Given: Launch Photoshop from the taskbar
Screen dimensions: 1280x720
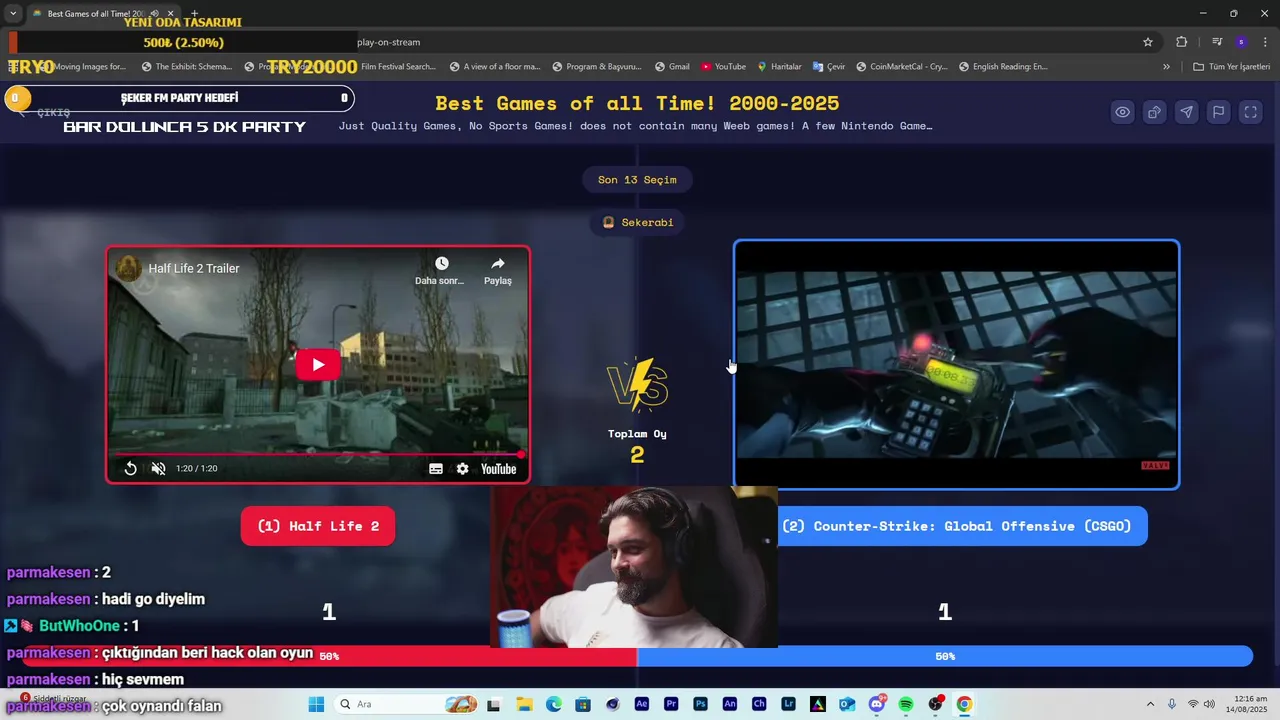Looking at the screenshot, I should [700, 704].
